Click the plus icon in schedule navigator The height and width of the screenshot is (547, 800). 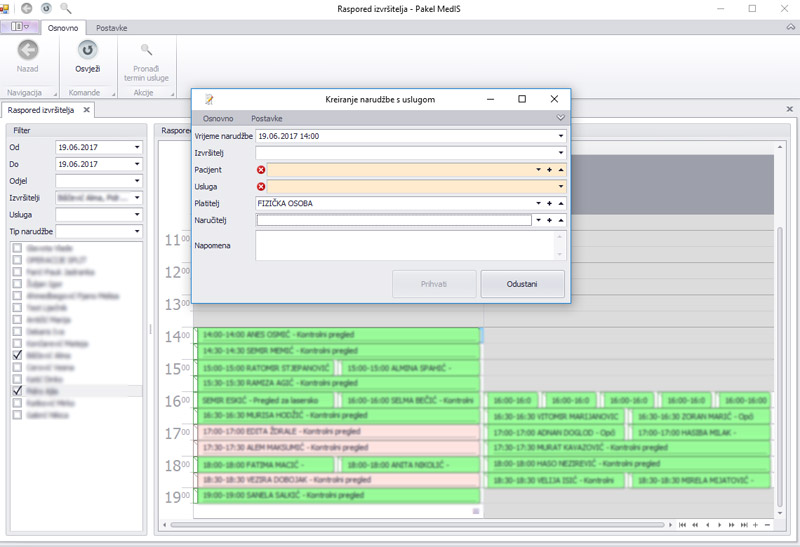point(756,525)
